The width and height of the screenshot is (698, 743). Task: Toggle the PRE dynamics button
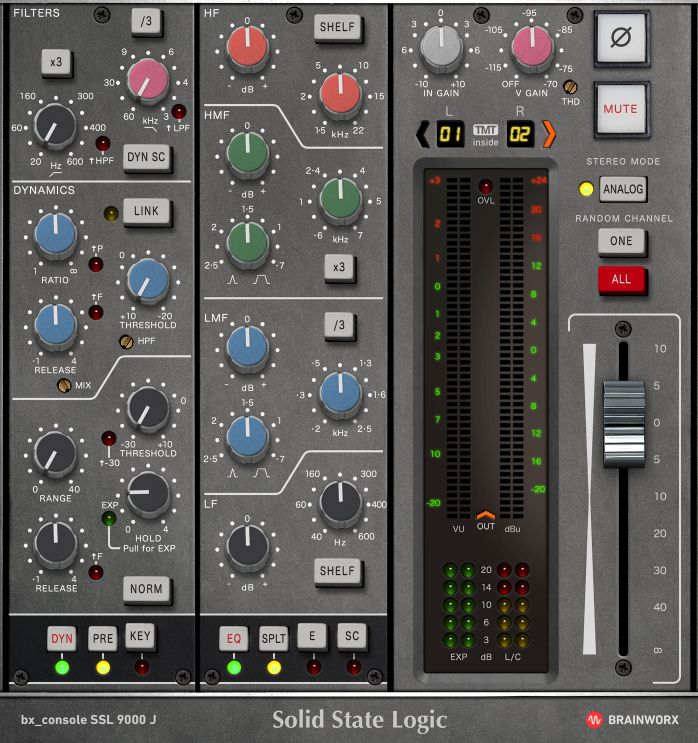coord(103,638)
